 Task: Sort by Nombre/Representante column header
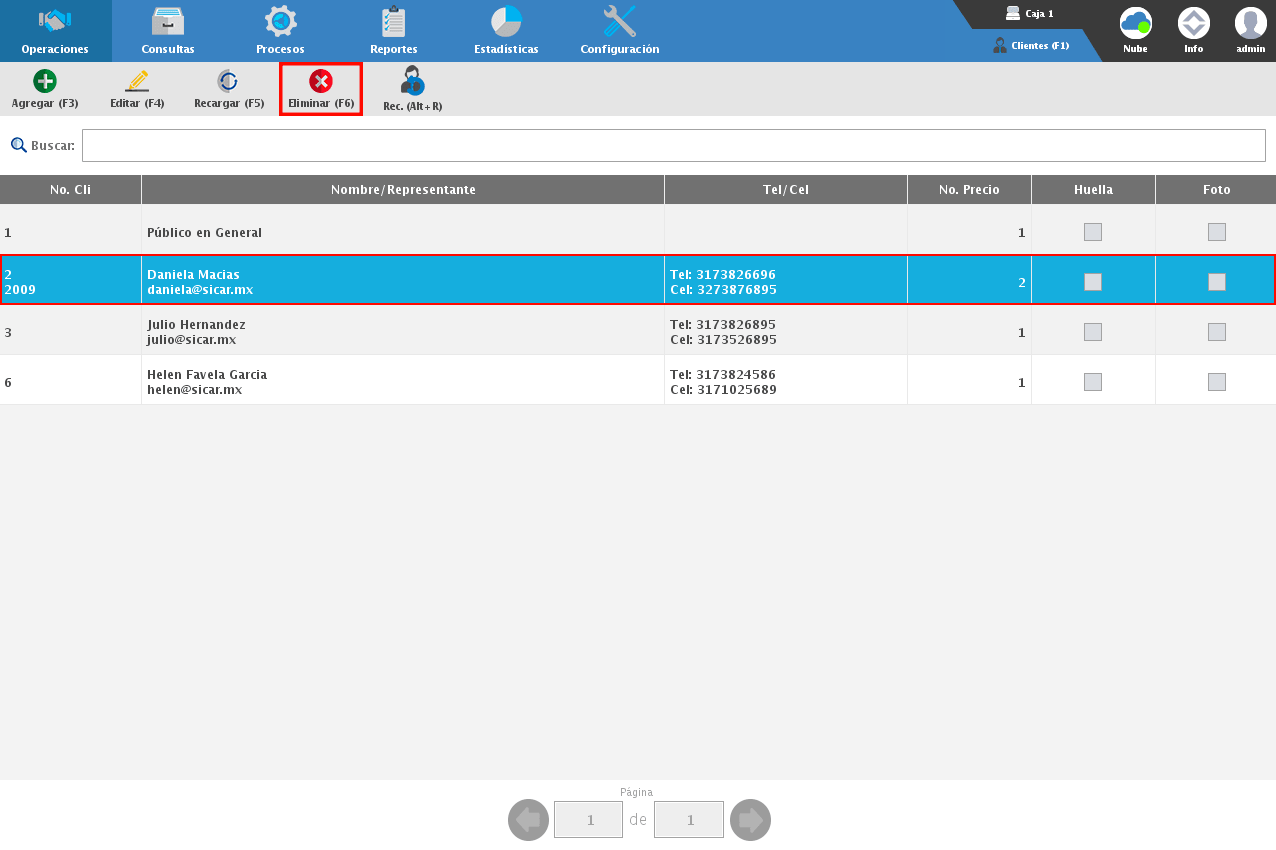point(403,190)
